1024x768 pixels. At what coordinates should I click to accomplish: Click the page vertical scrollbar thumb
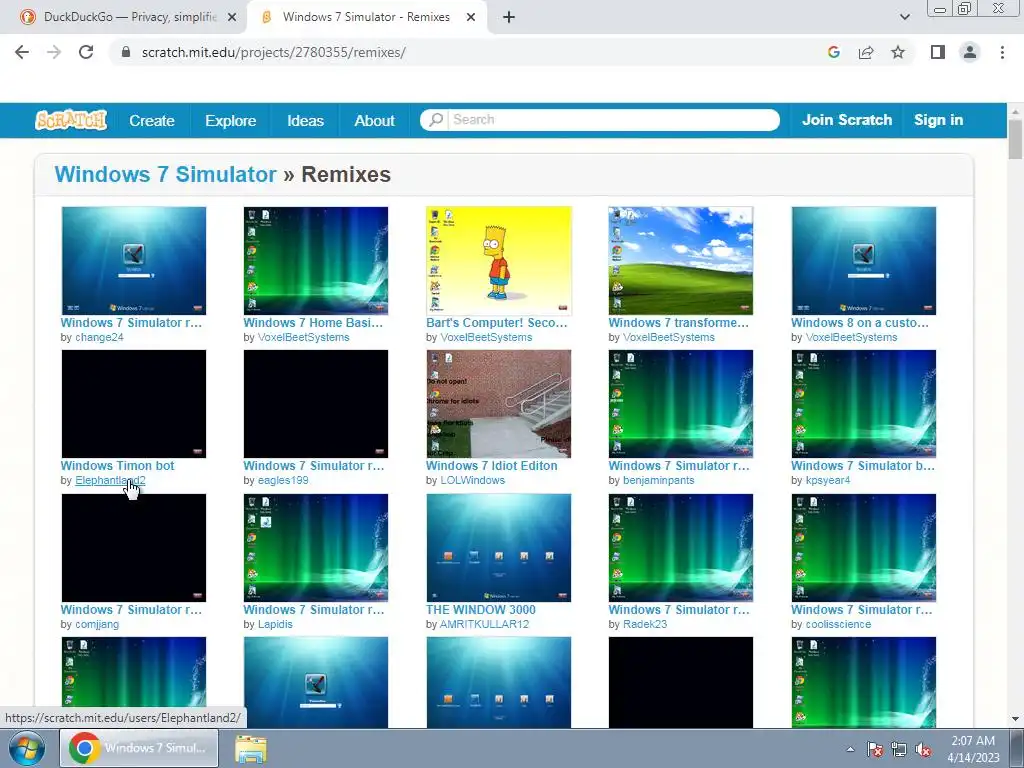[x=1015, y=140]
